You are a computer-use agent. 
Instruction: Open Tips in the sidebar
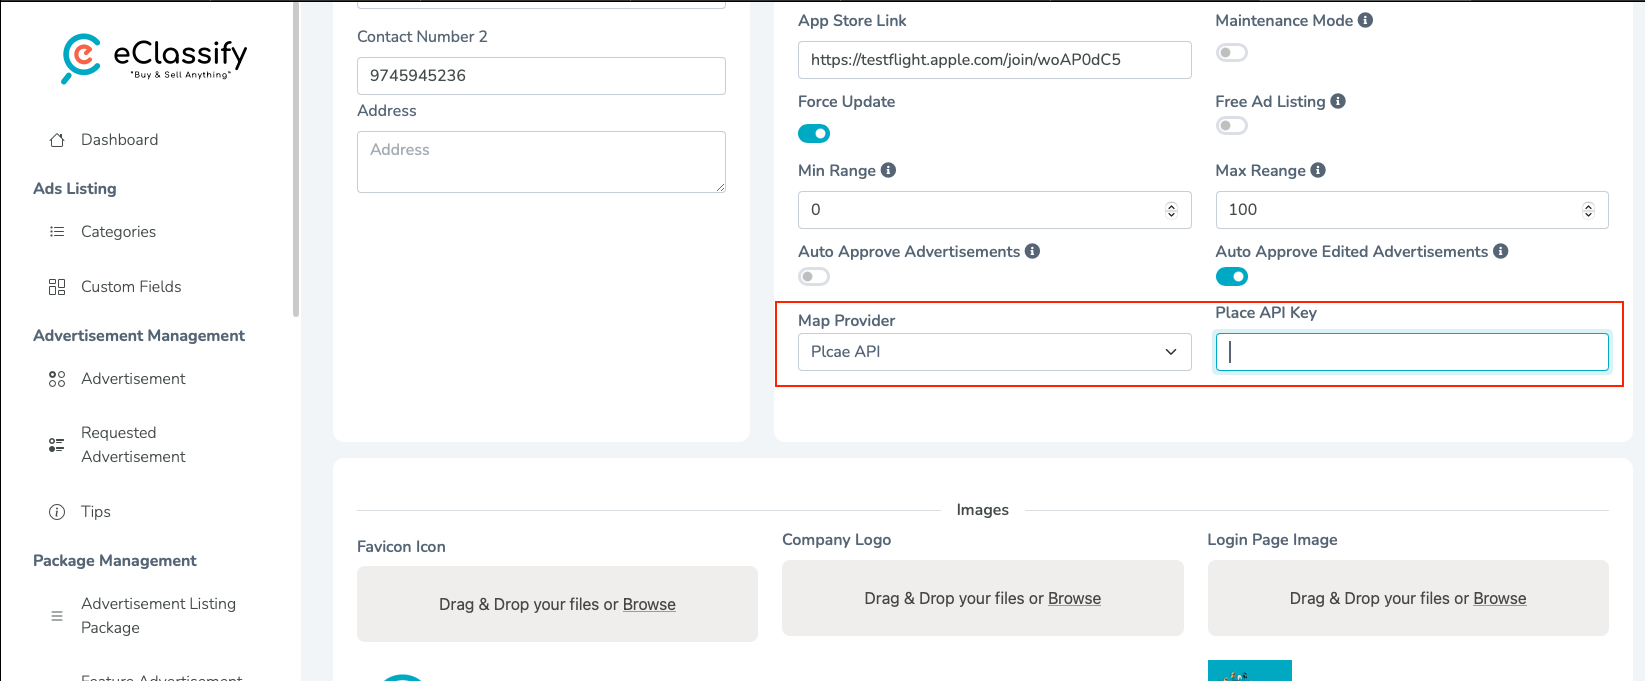[96, 512]
